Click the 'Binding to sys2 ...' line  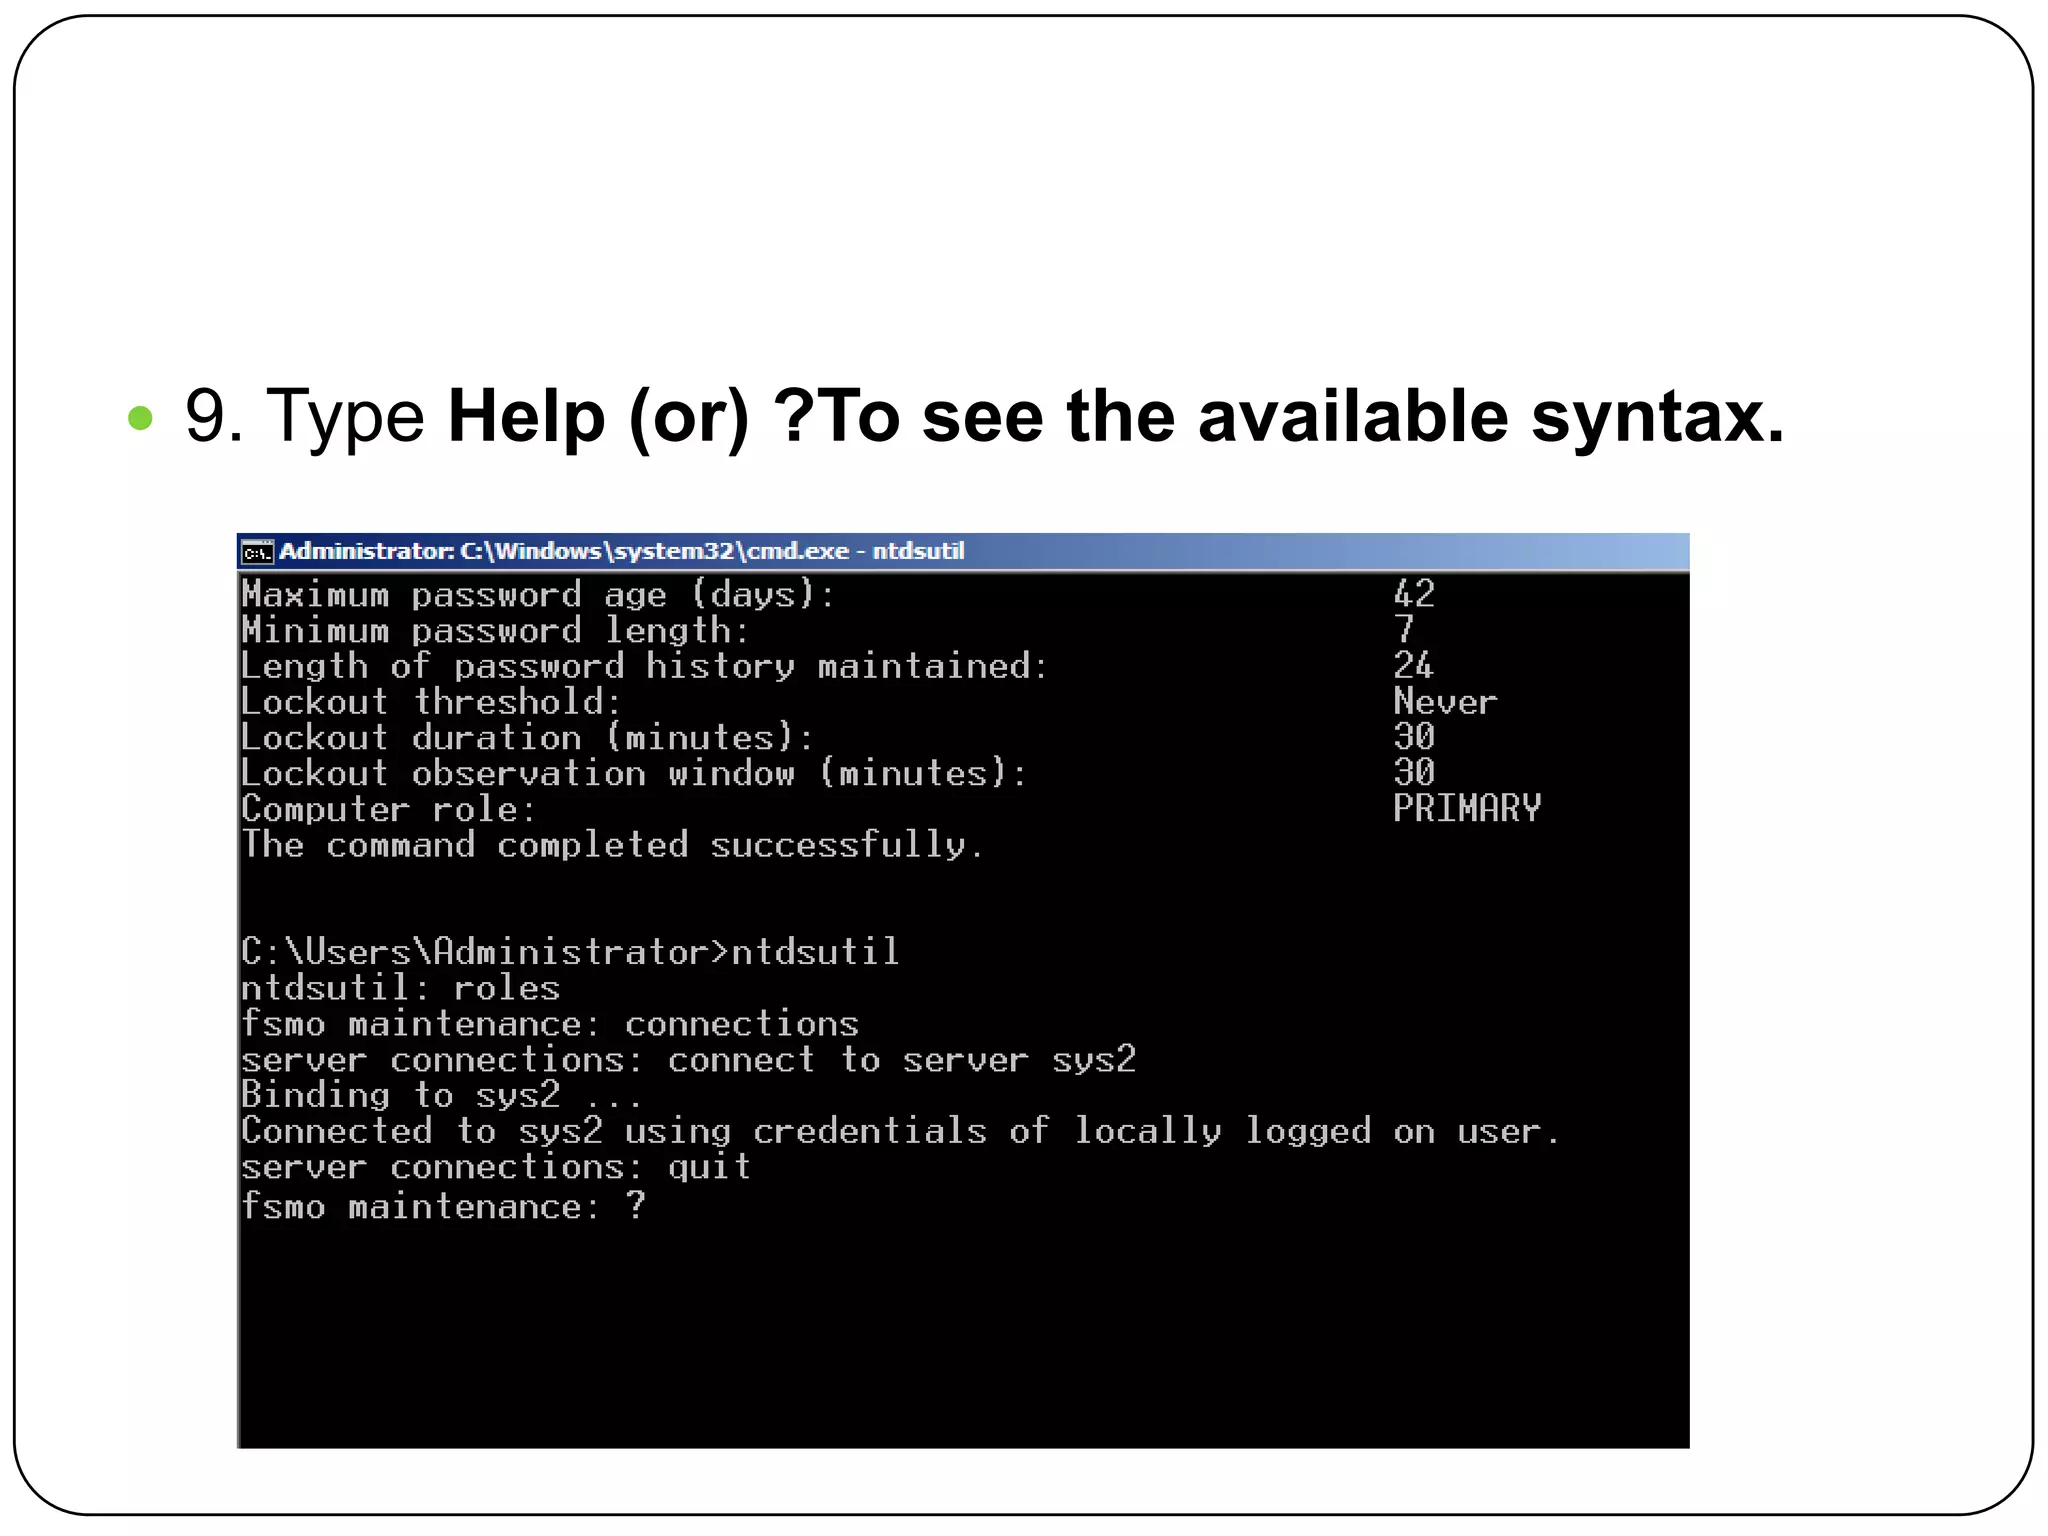441,1096
